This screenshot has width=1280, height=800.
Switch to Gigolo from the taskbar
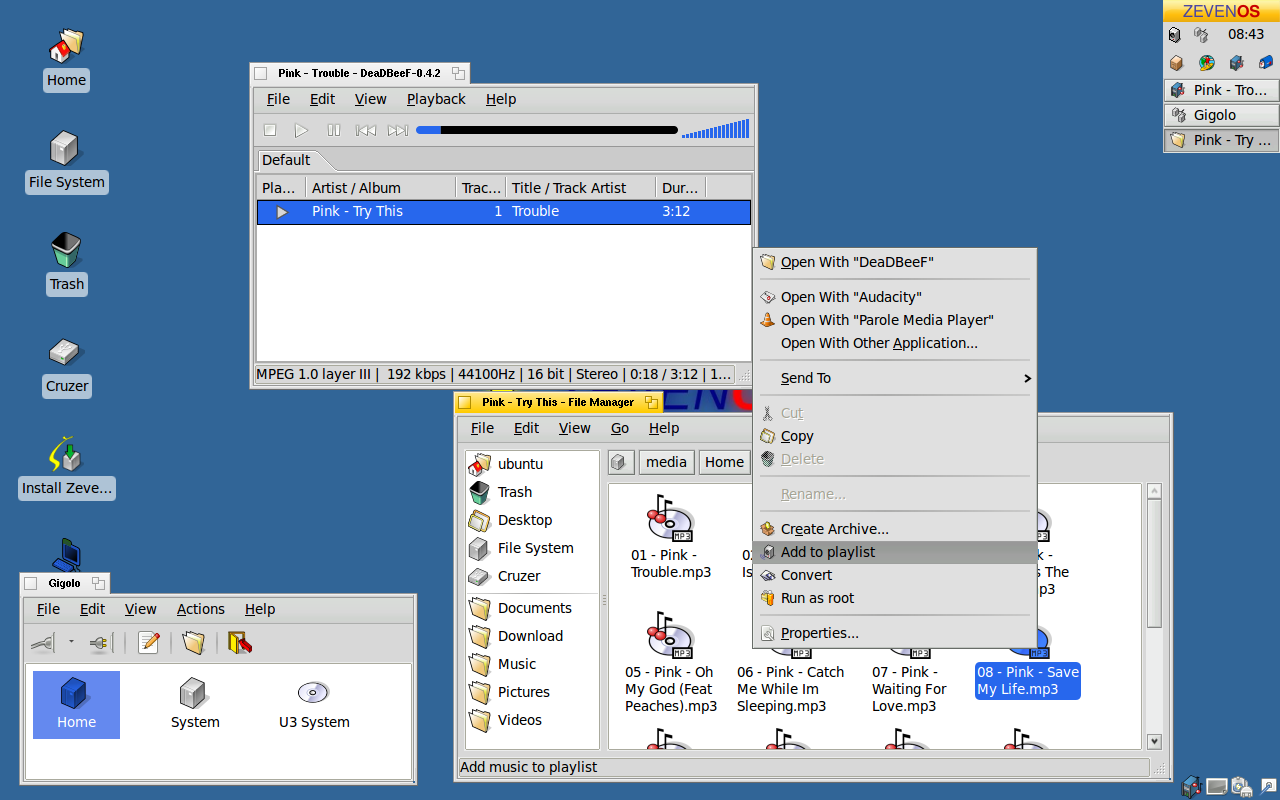(x=1222, y=115)
